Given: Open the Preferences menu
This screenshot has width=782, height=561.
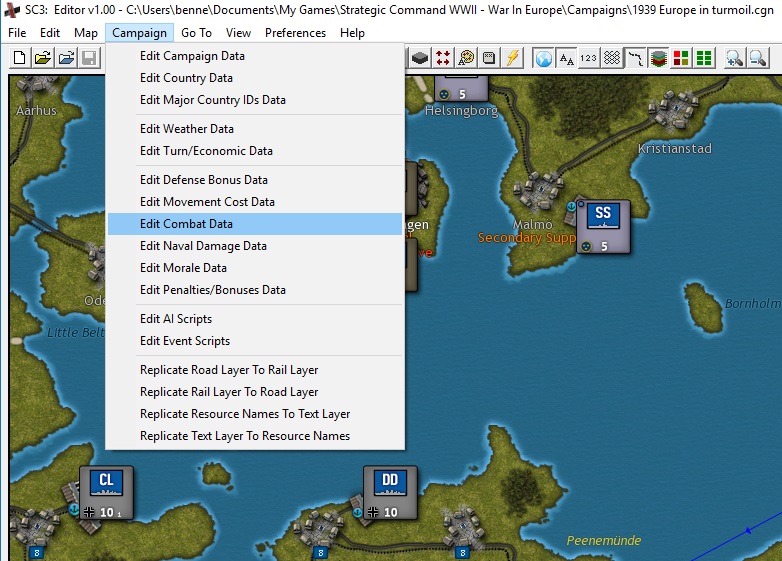Looking at the screenshot, I should point(295,33).
